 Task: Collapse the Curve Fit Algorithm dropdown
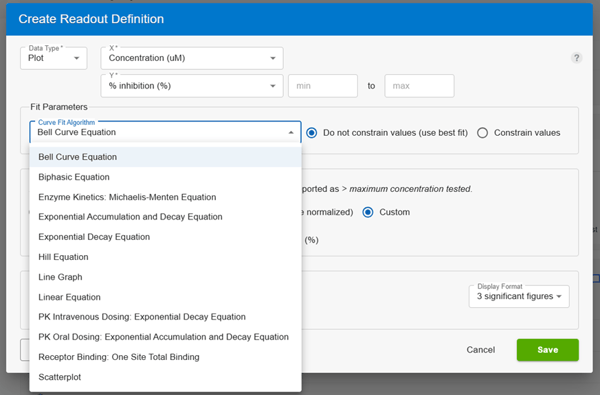tap(165, 132)
